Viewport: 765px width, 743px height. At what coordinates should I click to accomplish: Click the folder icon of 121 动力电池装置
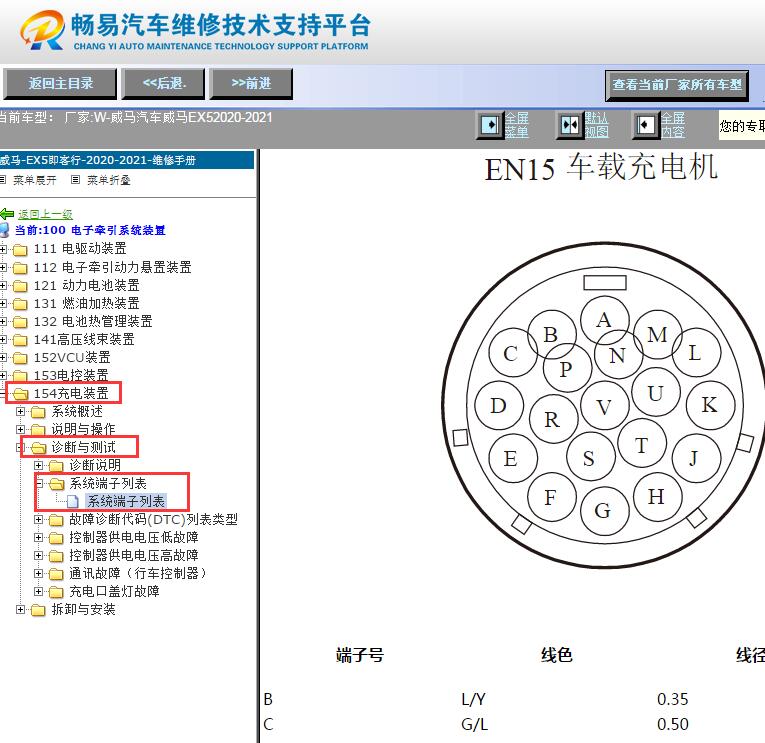point(20,286)
